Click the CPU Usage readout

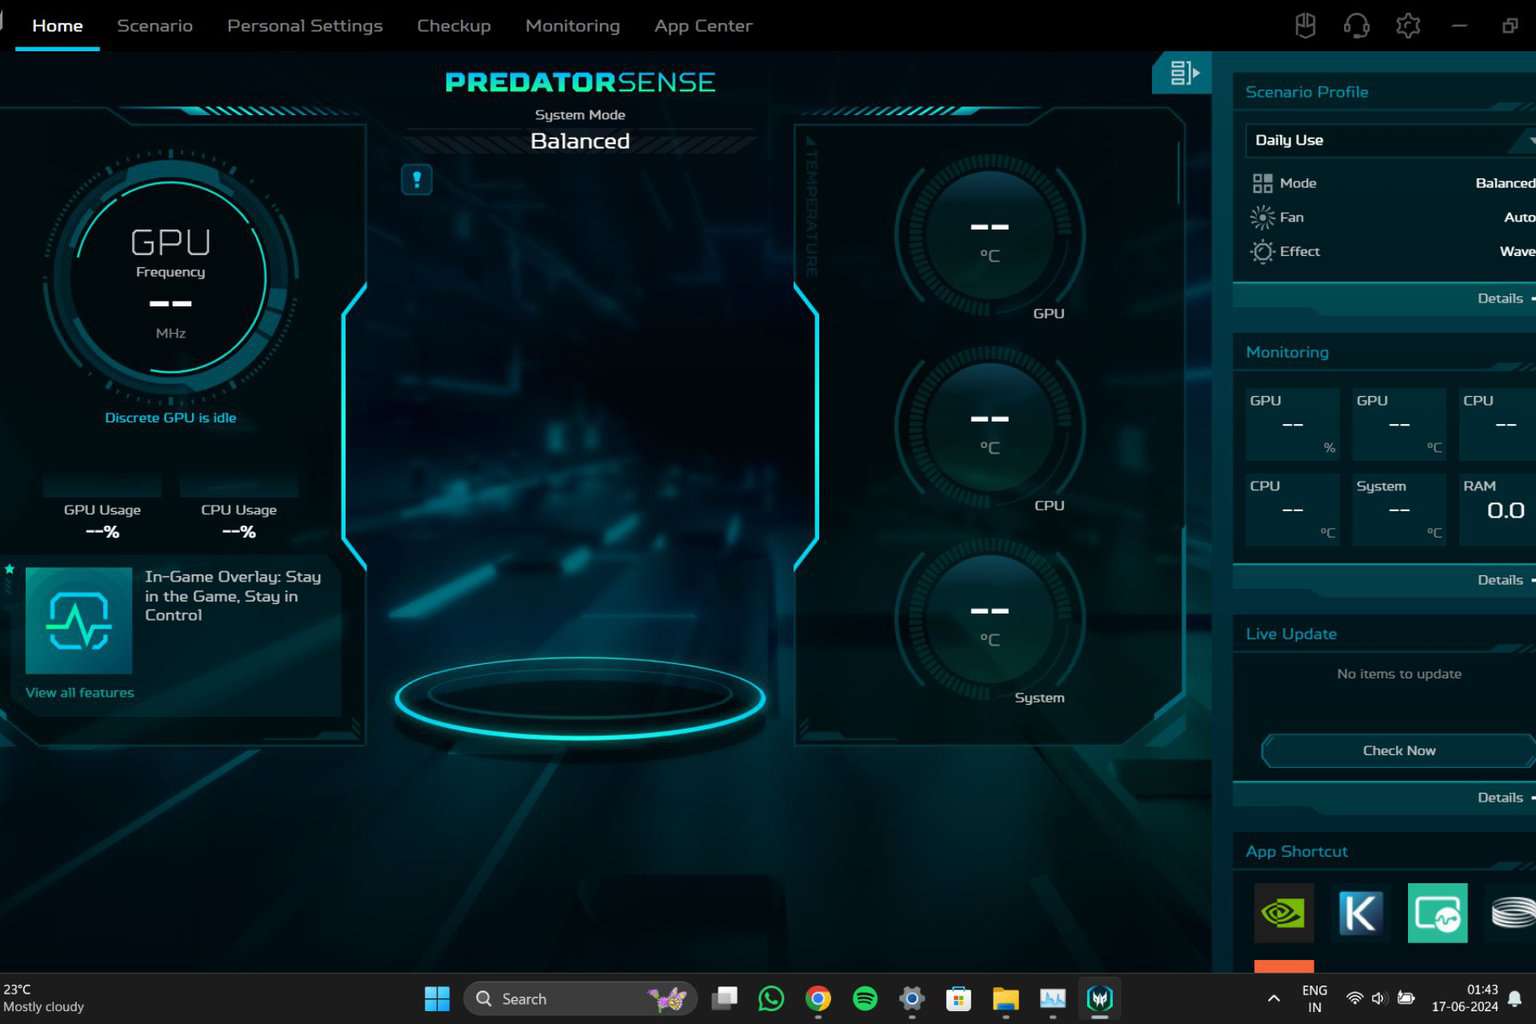click(x=239, y=521)
